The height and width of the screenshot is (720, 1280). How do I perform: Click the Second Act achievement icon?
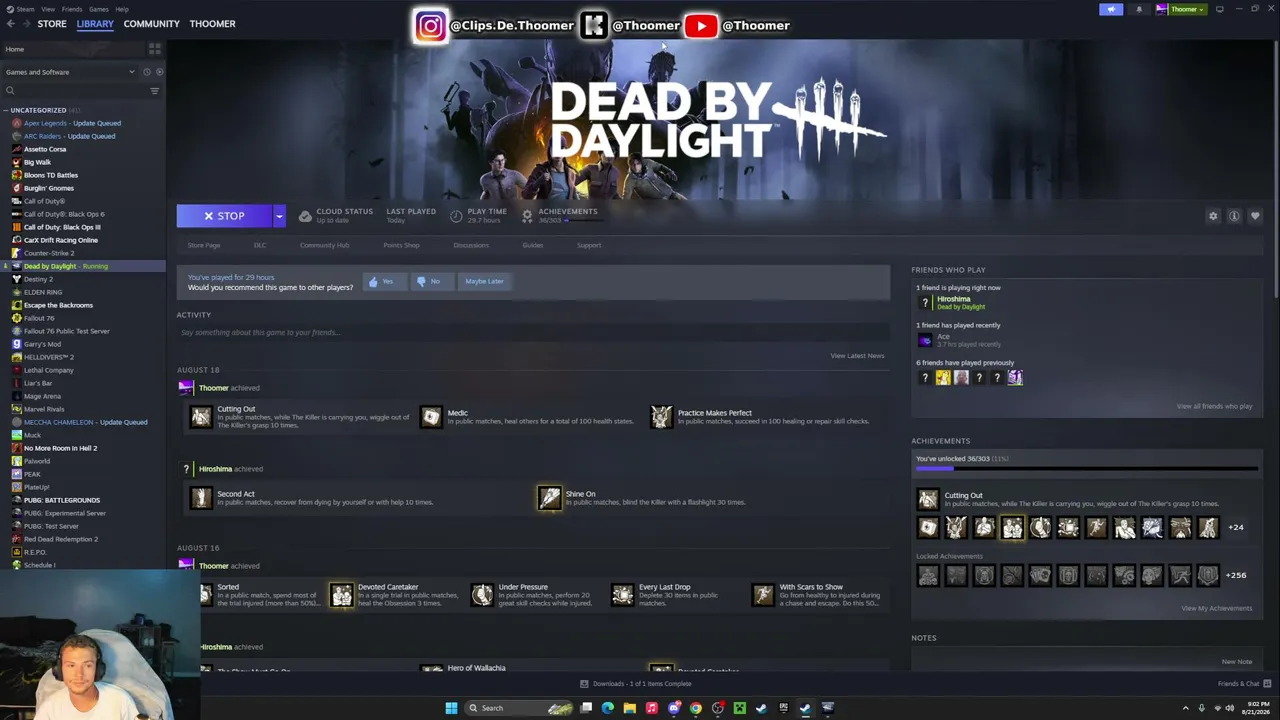click(x=201, y=498)
